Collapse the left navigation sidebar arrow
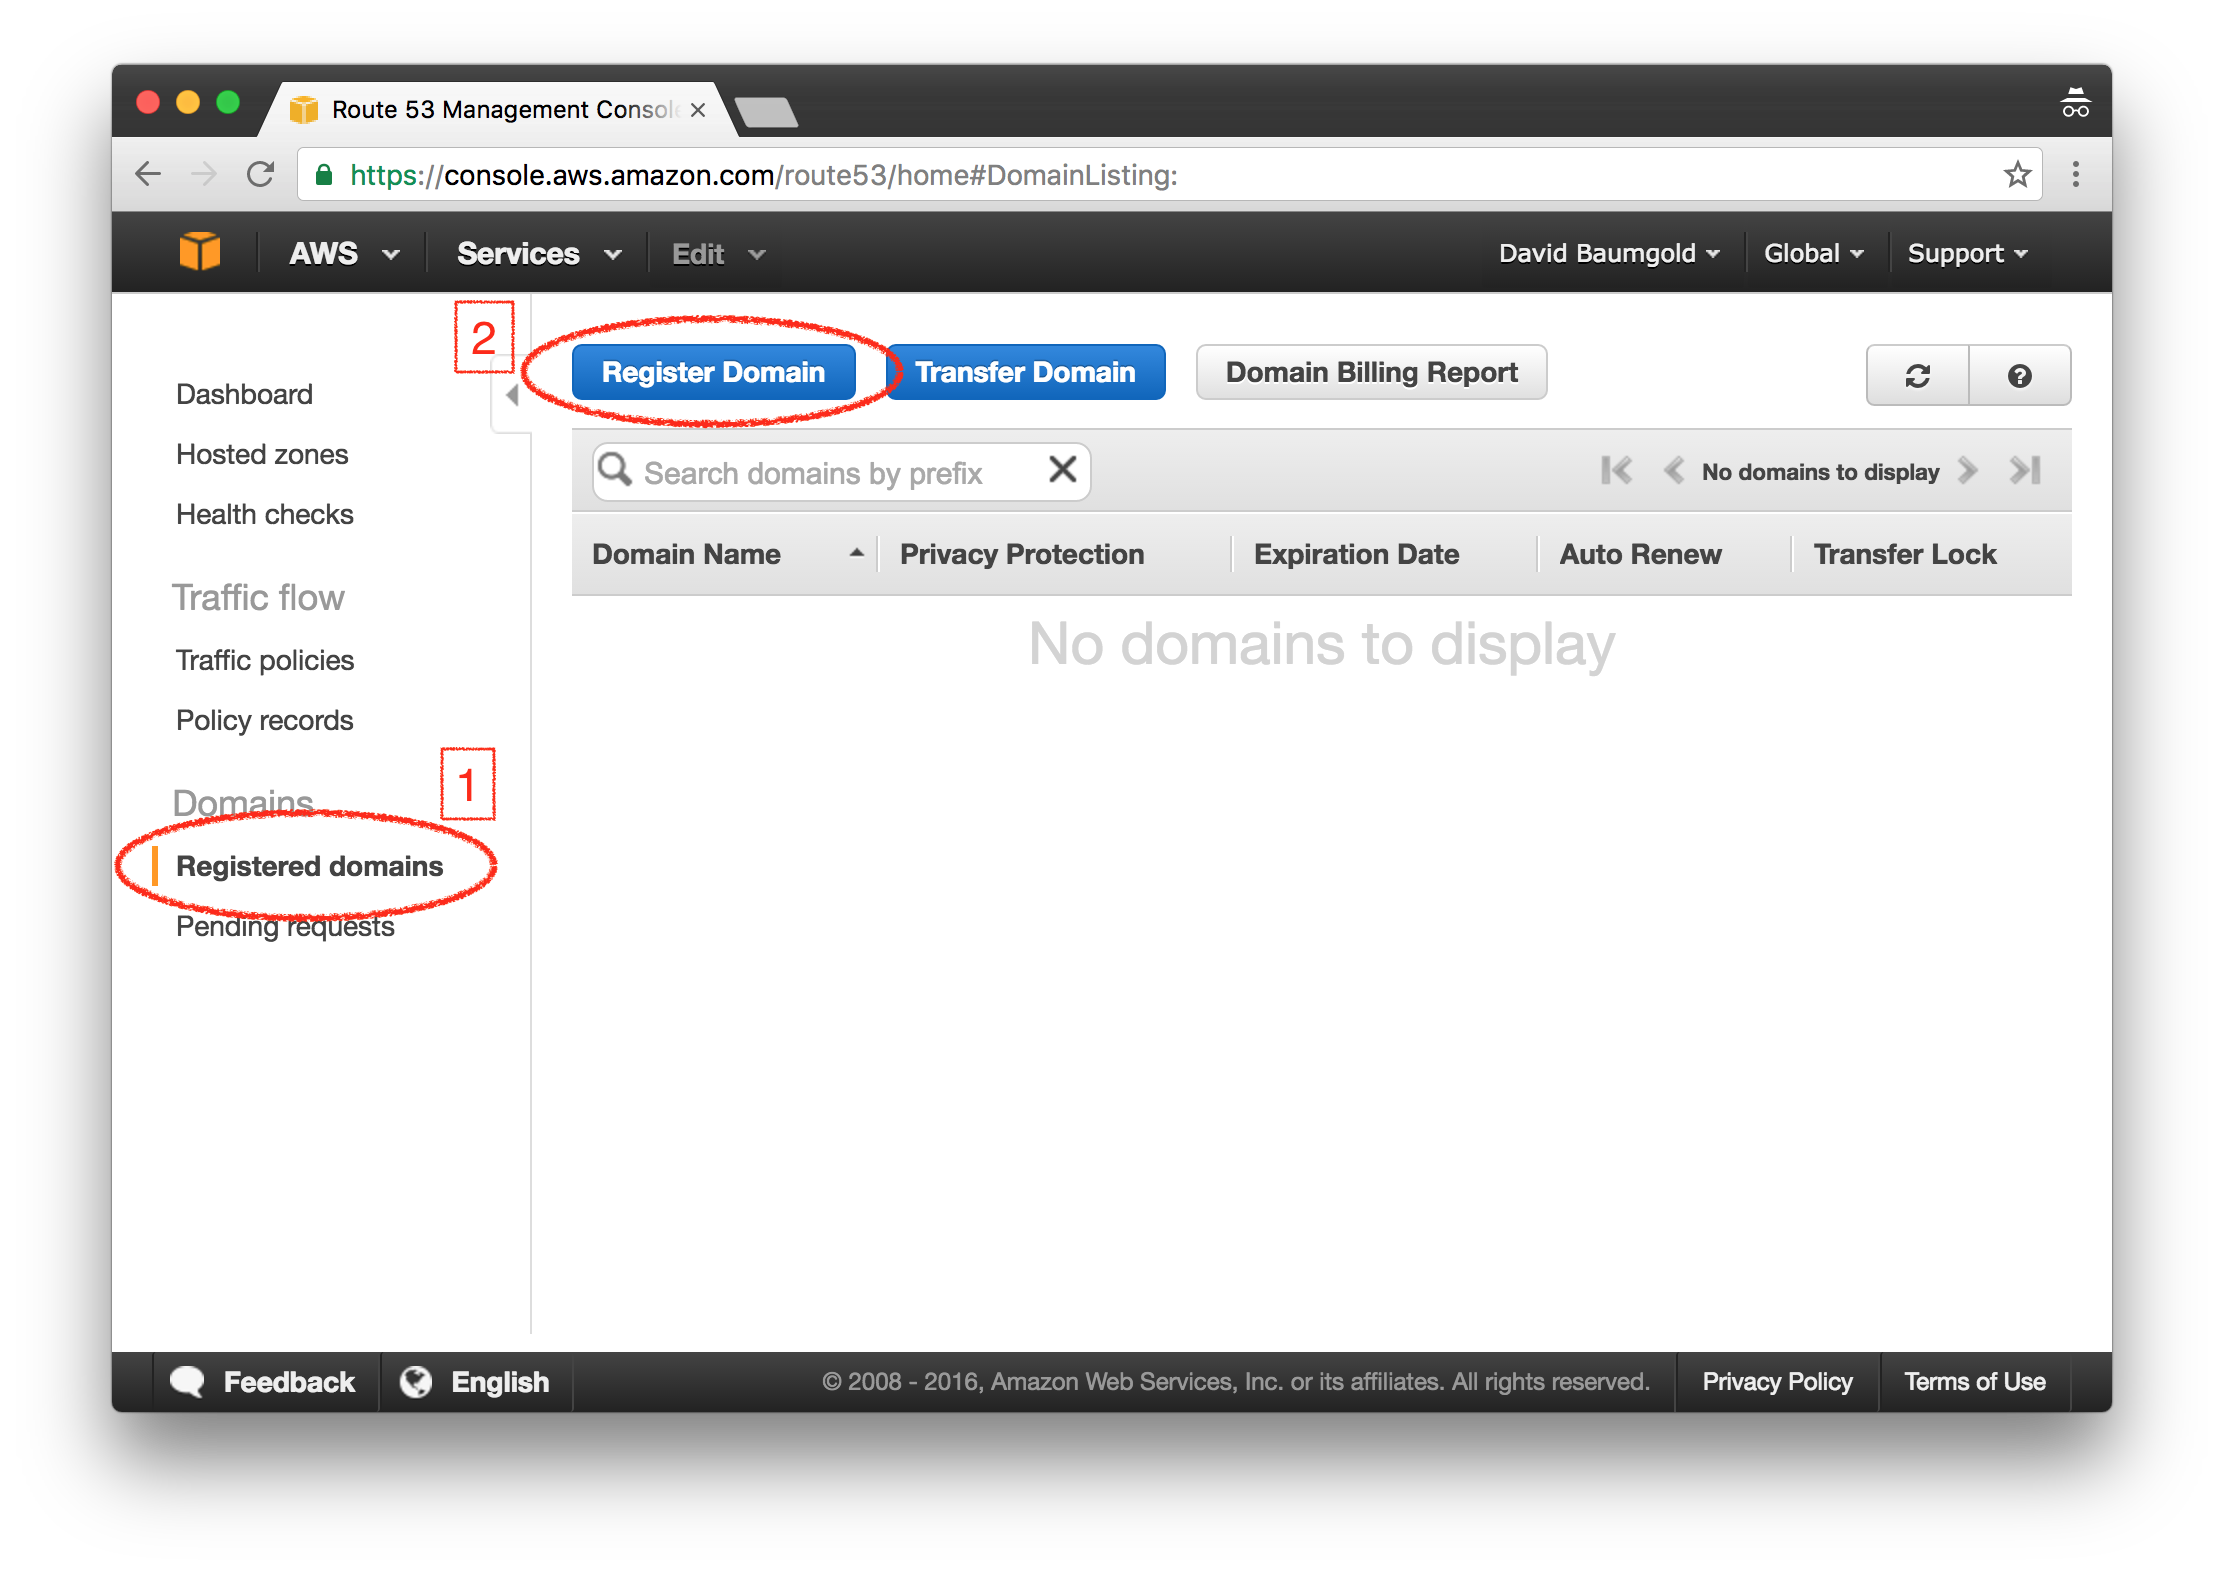This screenshot has width=2224, height=1572. pyautogui.click(x=512, y=396)
